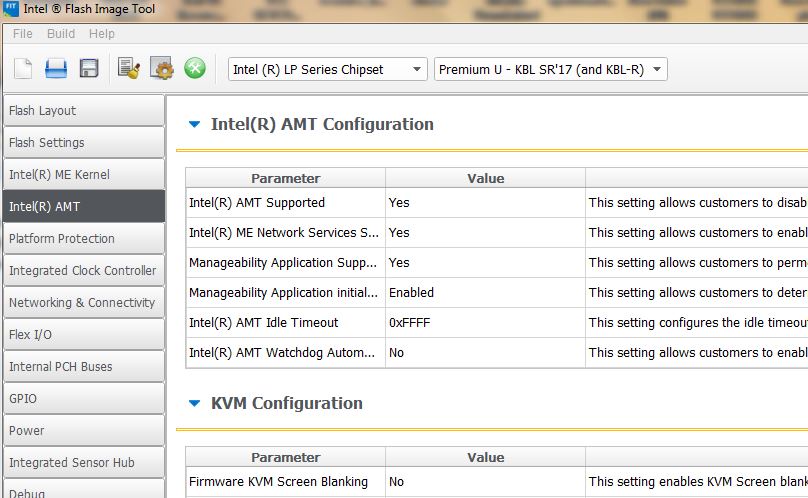Image resolution: width=808 pixels, height=498 pixels.
Task: Click the Flash Image Tool title icon
Action: click(x=11, y=11)
